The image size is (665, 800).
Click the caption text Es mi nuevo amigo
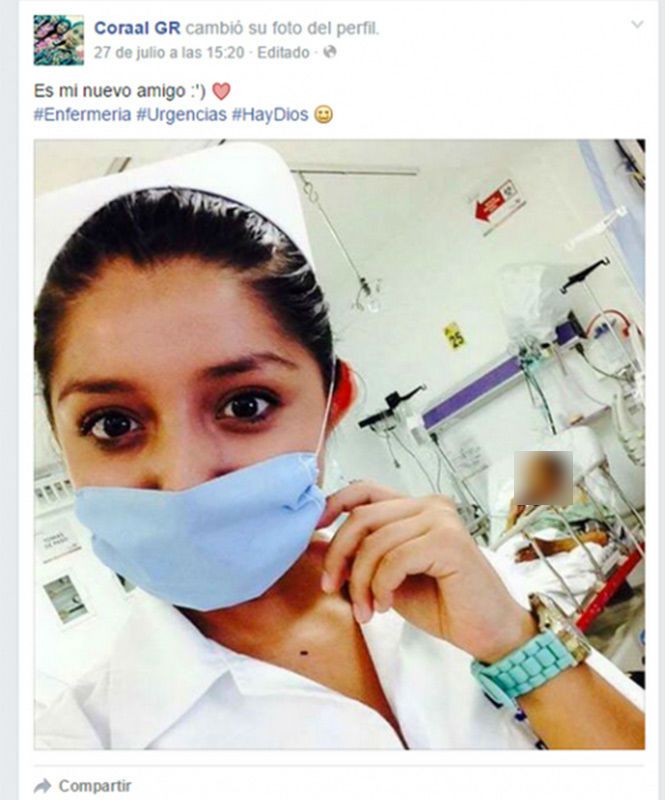click(x=110, y=91)
